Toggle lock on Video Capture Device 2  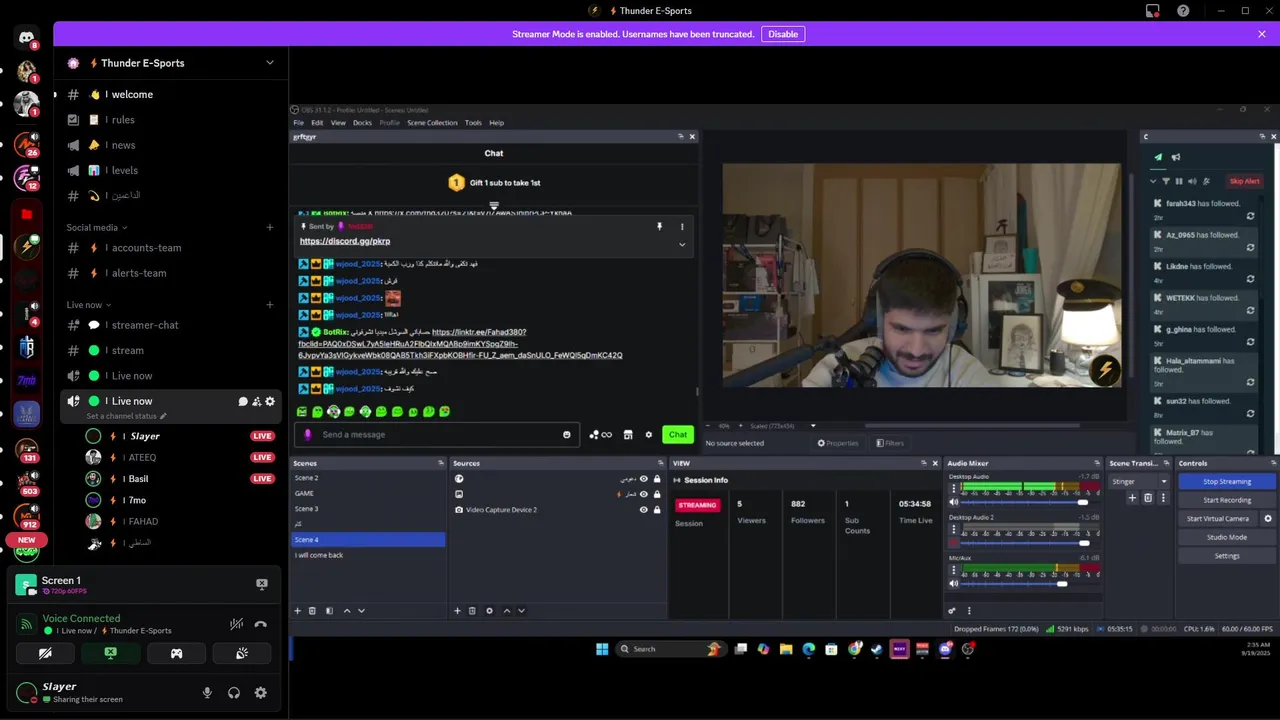(x=657, y=509)
